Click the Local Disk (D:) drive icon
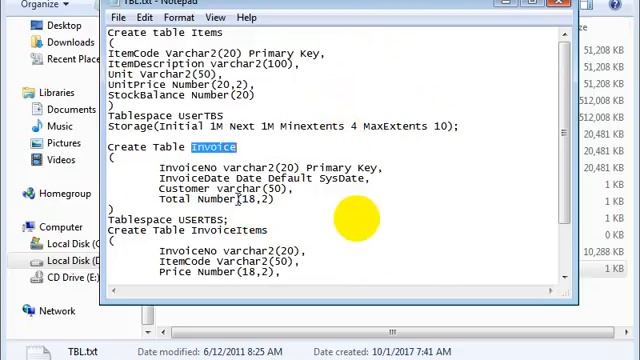 pyautogui.click(x=37, y=261)
